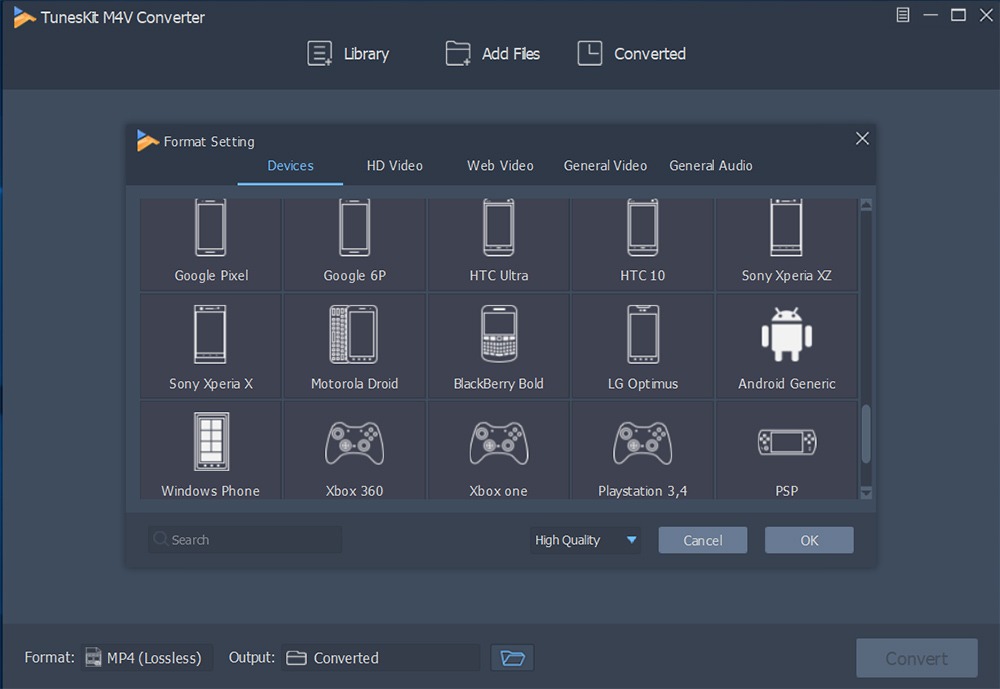Choose the LG Optimus device preset

click(642, 346)
